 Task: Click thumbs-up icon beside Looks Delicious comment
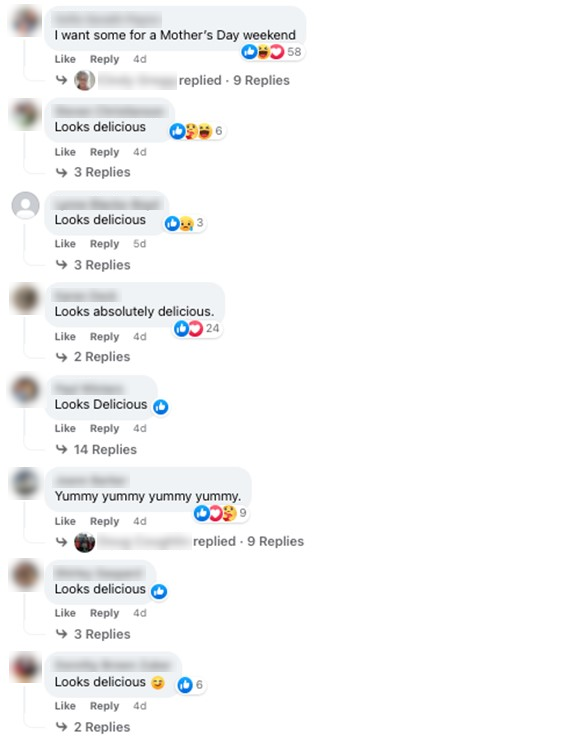pyautogui.click(x=161, y=406)
